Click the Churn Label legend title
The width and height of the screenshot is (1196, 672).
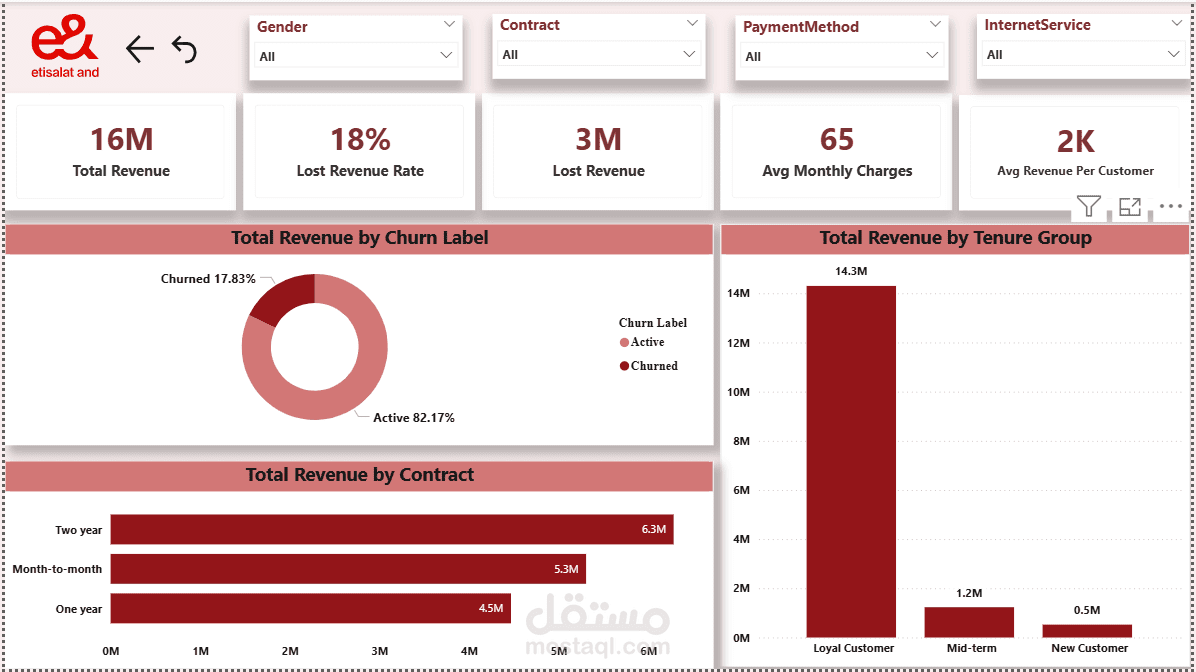coord(653,323)
